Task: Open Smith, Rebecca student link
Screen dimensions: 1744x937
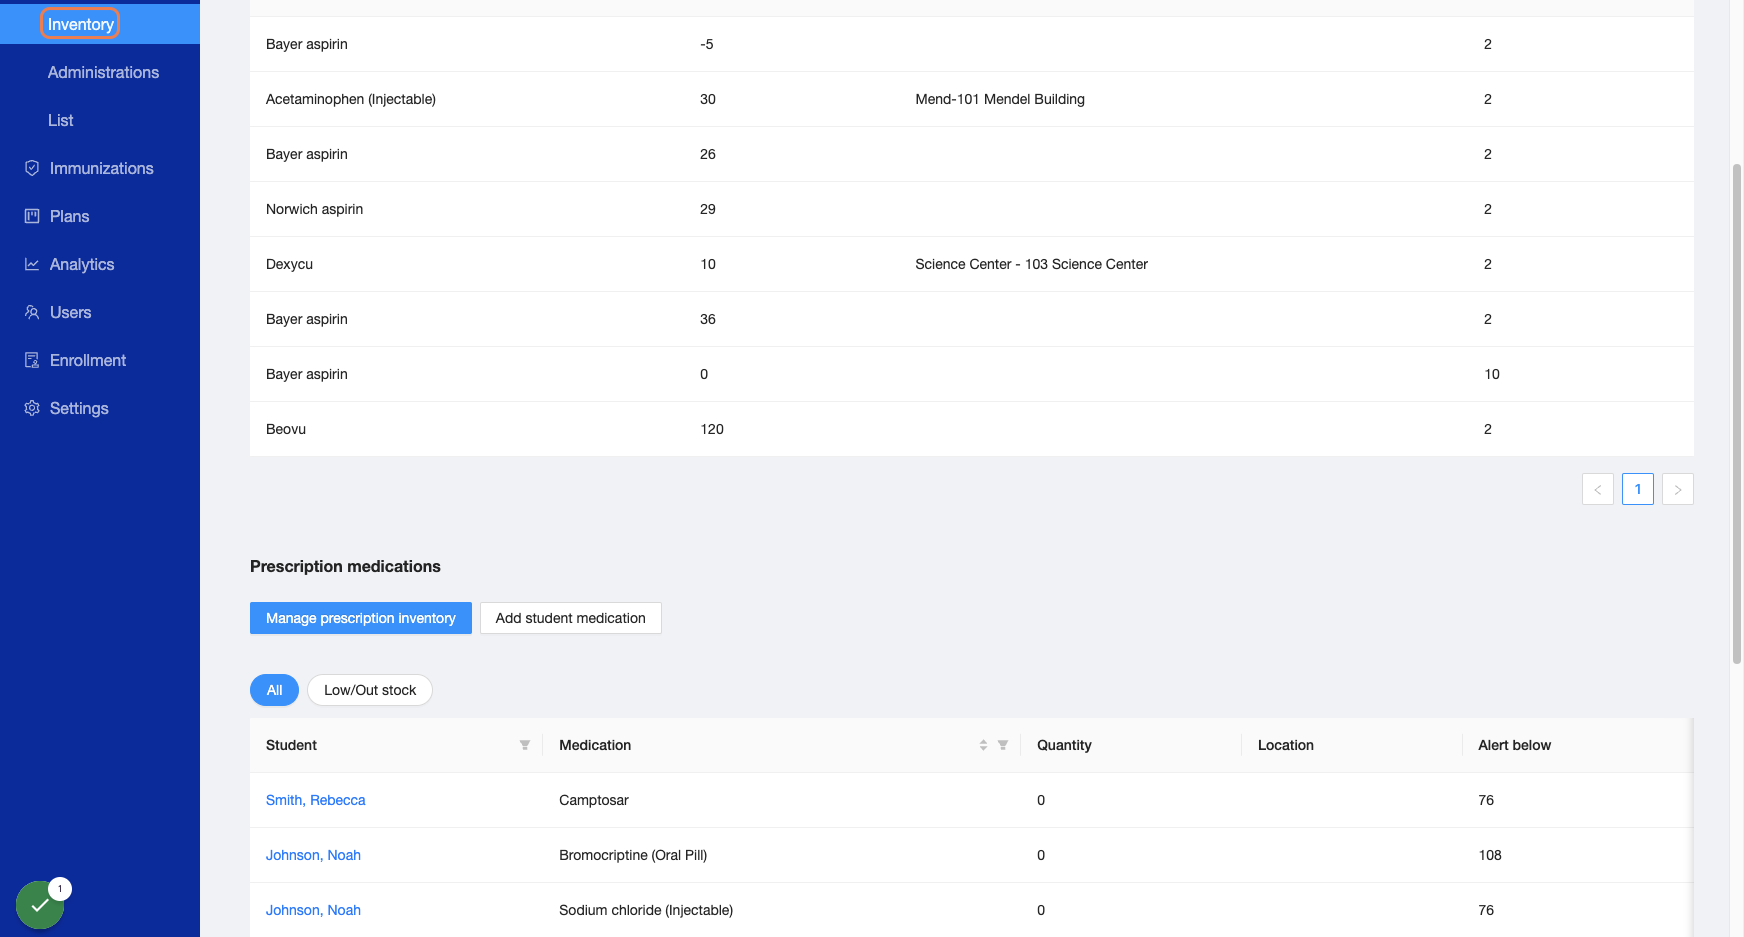Action: (x=316, y=800)
